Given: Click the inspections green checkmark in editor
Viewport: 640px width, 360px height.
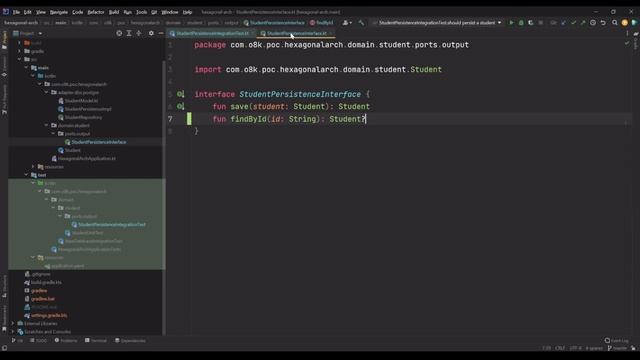Looking at the screenshot, I should [627, 43].
